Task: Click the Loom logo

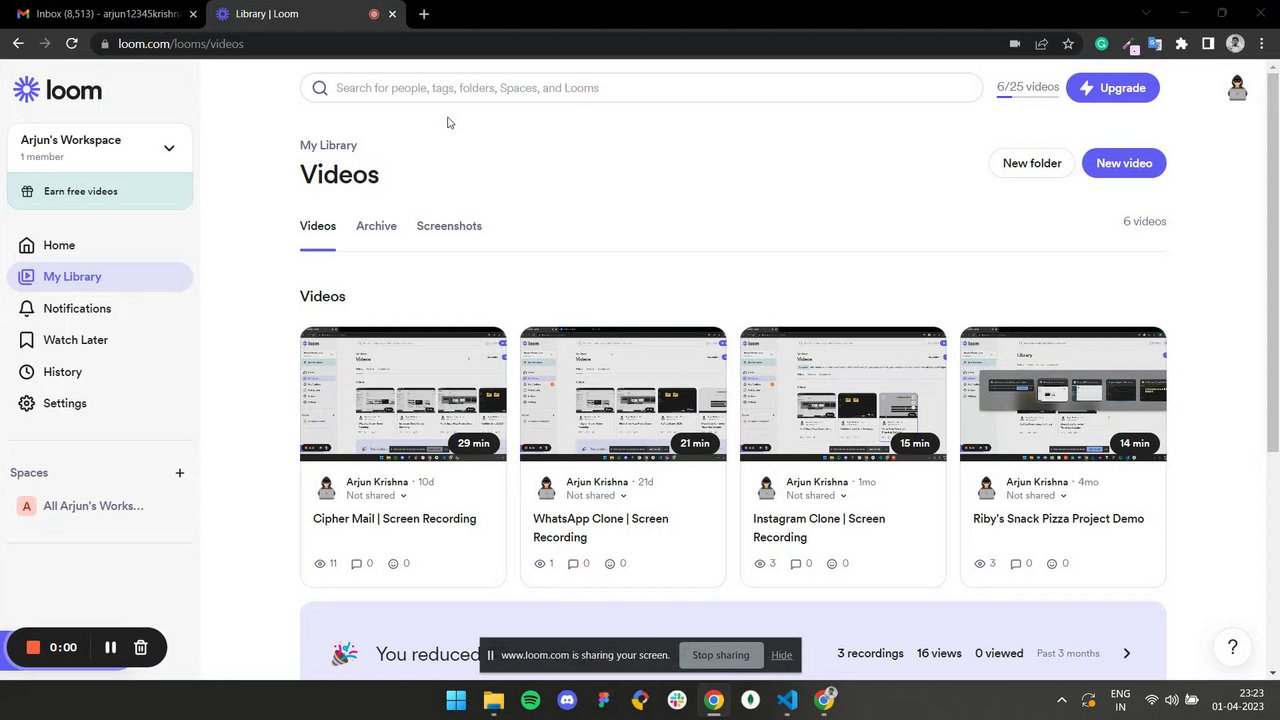Action: [x=57, y=90]
